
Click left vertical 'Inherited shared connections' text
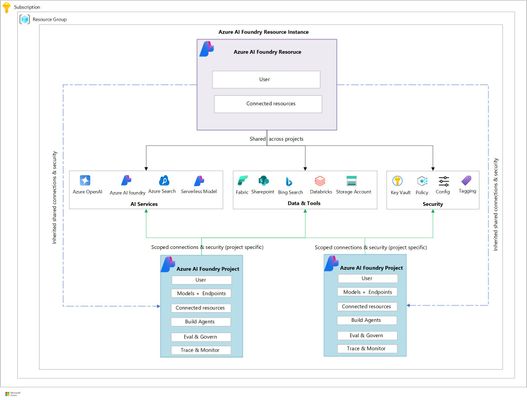click(x=54, y=198)
